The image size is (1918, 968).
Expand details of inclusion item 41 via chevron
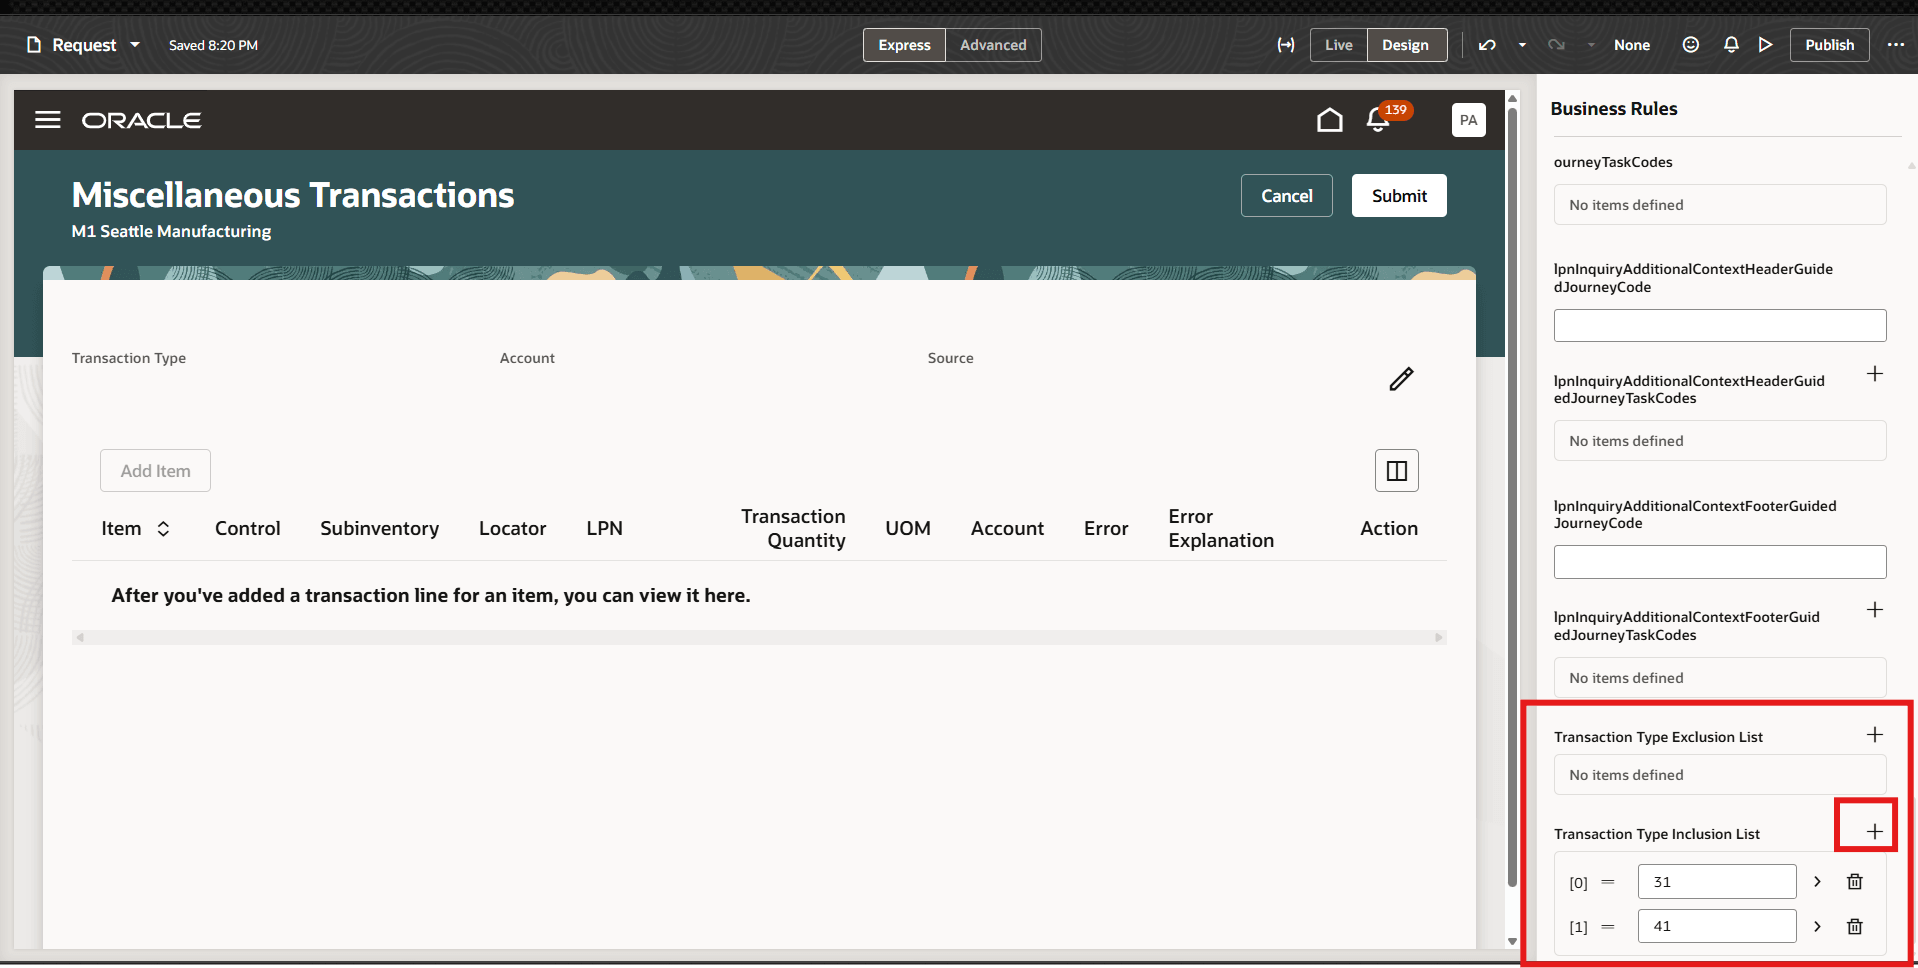tap(1818, 926)
